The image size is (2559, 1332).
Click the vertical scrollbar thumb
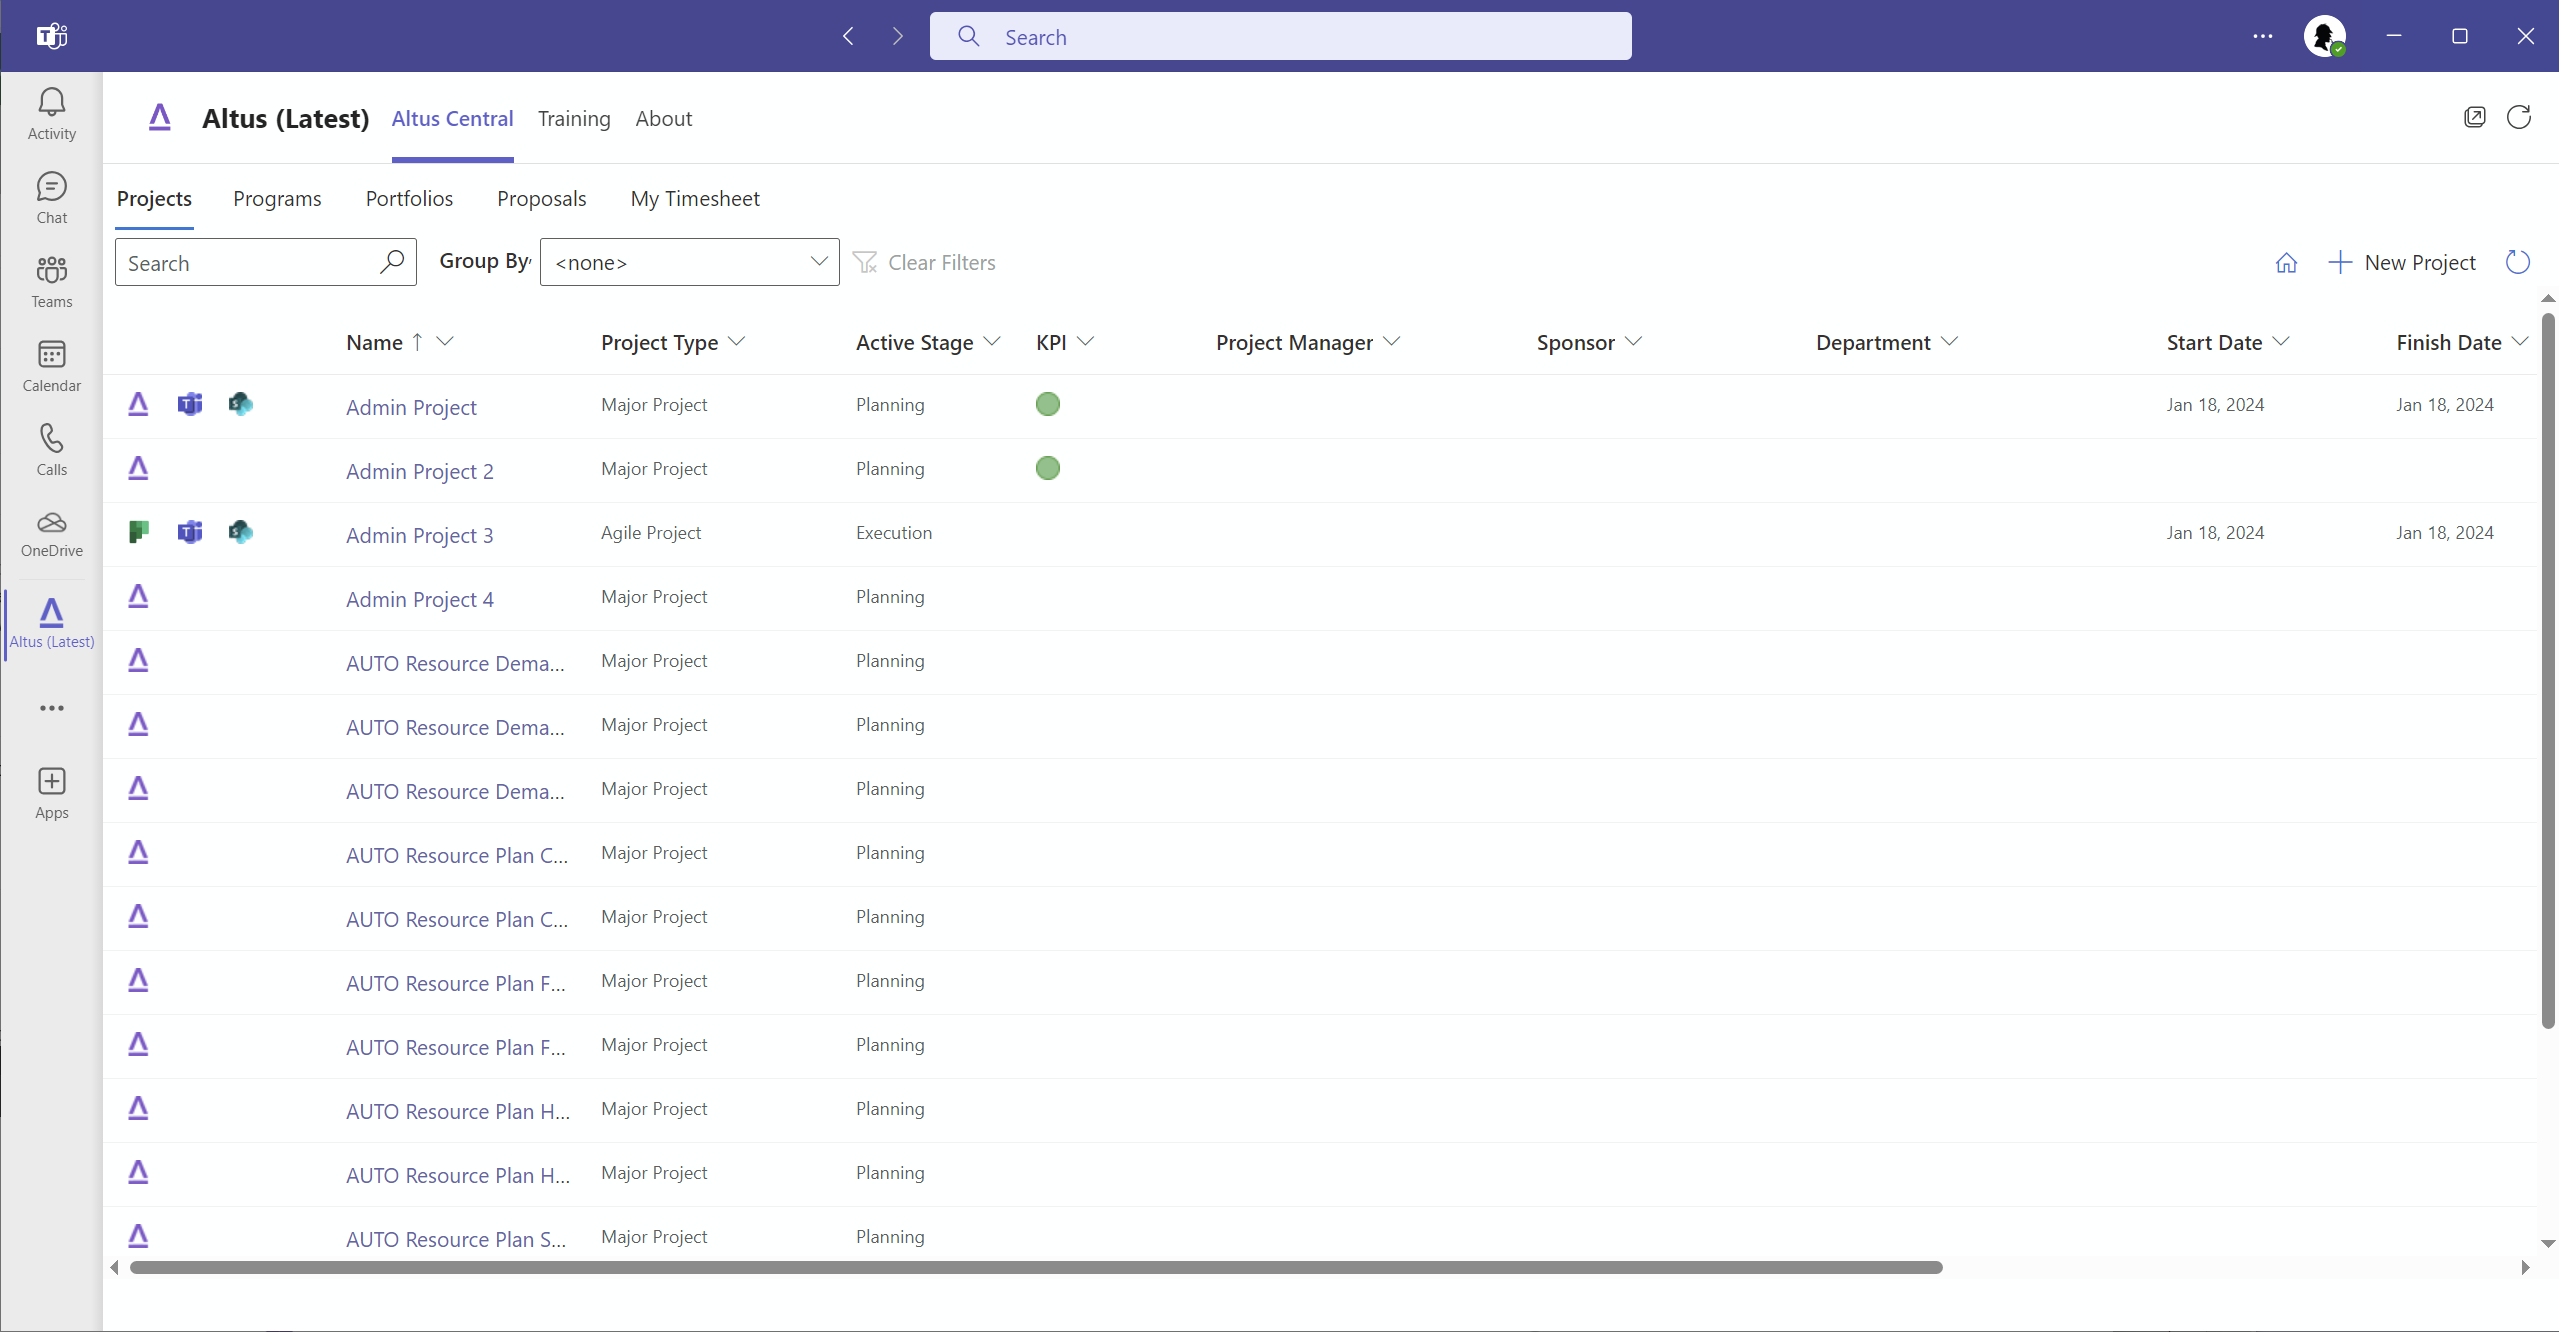coord(2548,670)
